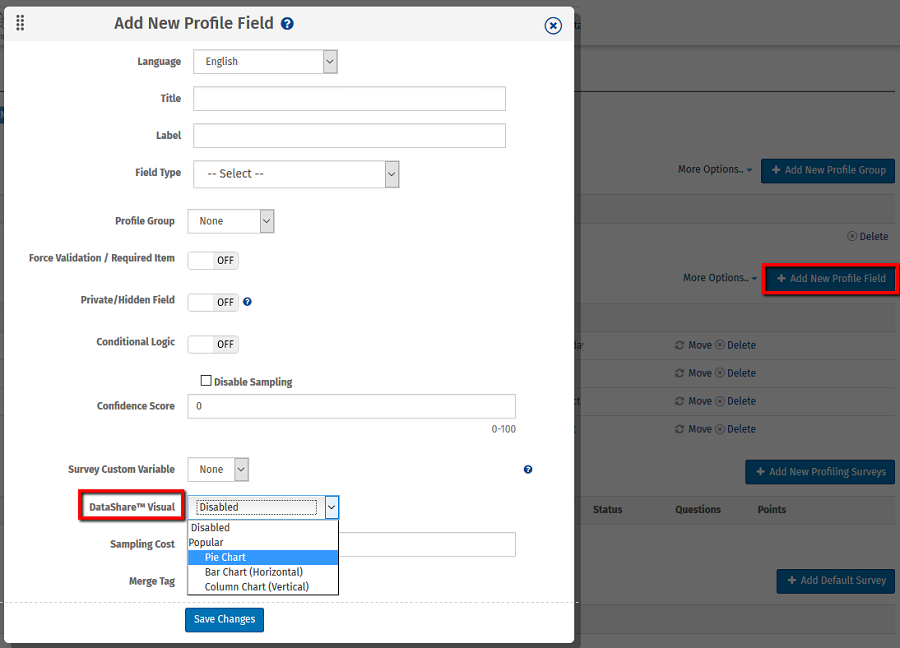Image resolution: width=900 pixels, height=648 pixels.
Task: Expand the Field Type select dropdown
Action: click(296, 174)
